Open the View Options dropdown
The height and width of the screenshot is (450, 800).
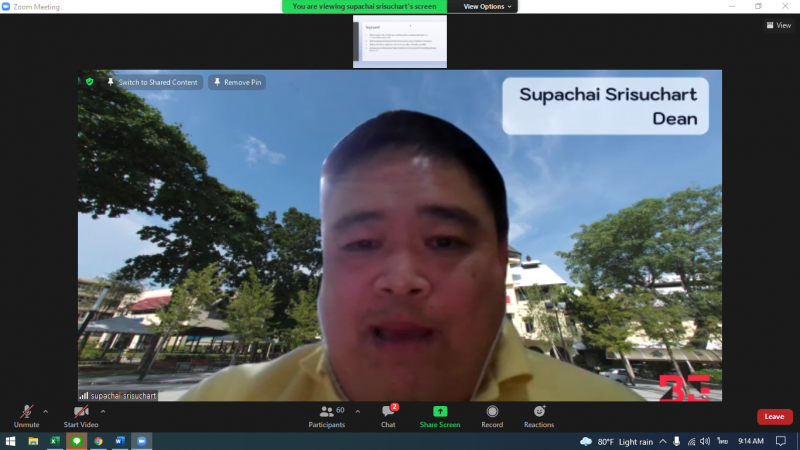(487, 7)
